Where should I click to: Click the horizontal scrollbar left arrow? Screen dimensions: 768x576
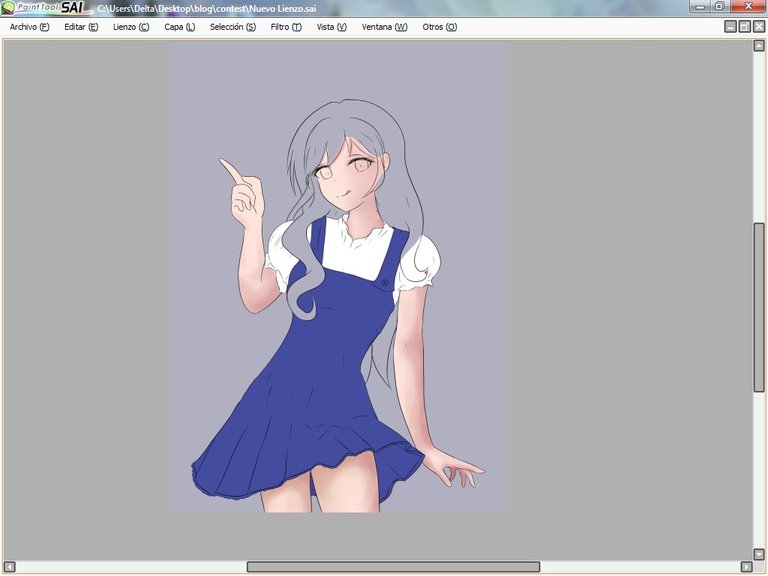coord(9,567)
